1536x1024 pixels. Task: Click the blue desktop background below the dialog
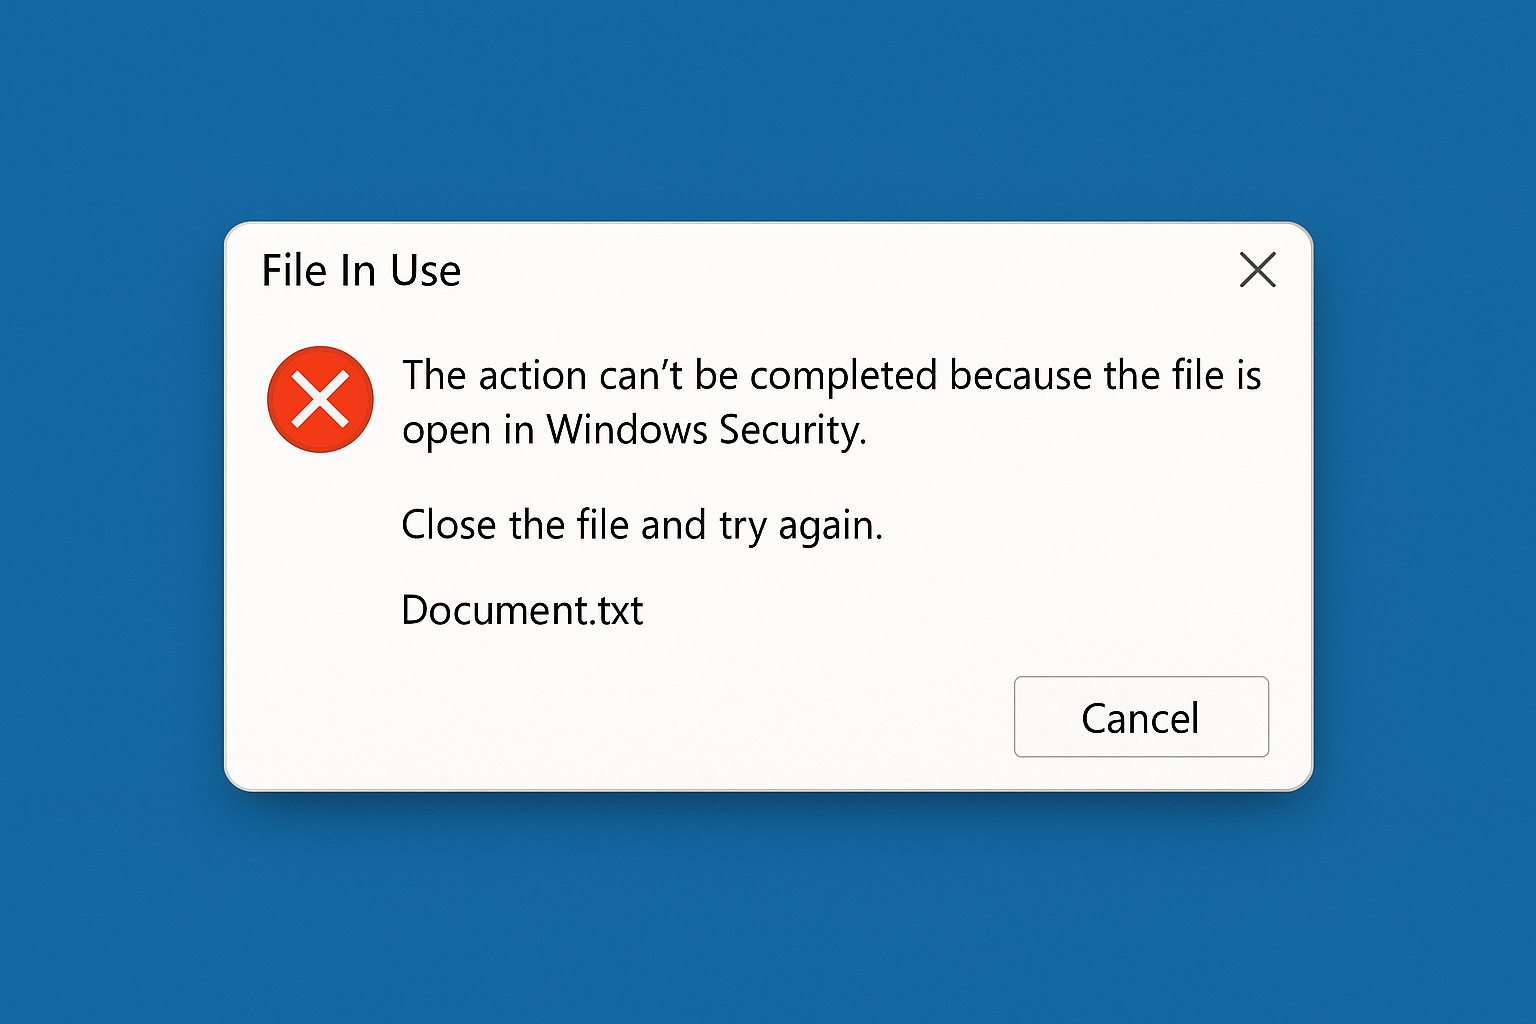point(768,907)
